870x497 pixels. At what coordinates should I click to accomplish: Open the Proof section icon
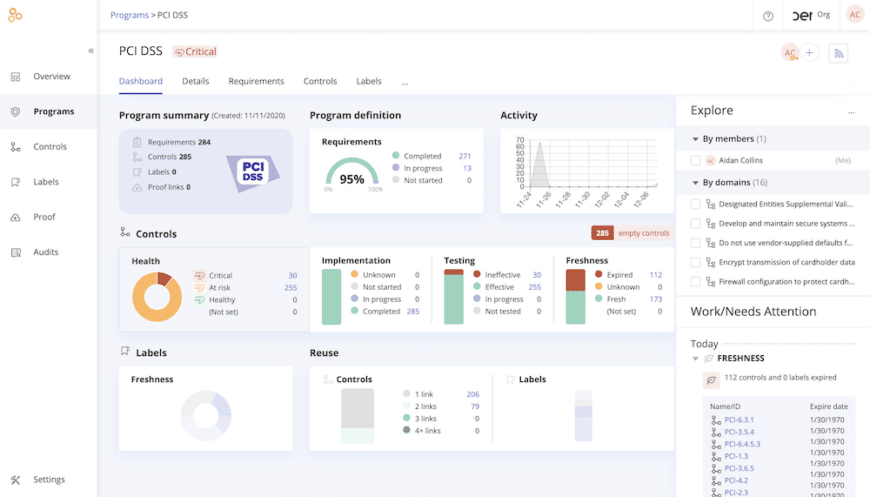coord(15,217)
